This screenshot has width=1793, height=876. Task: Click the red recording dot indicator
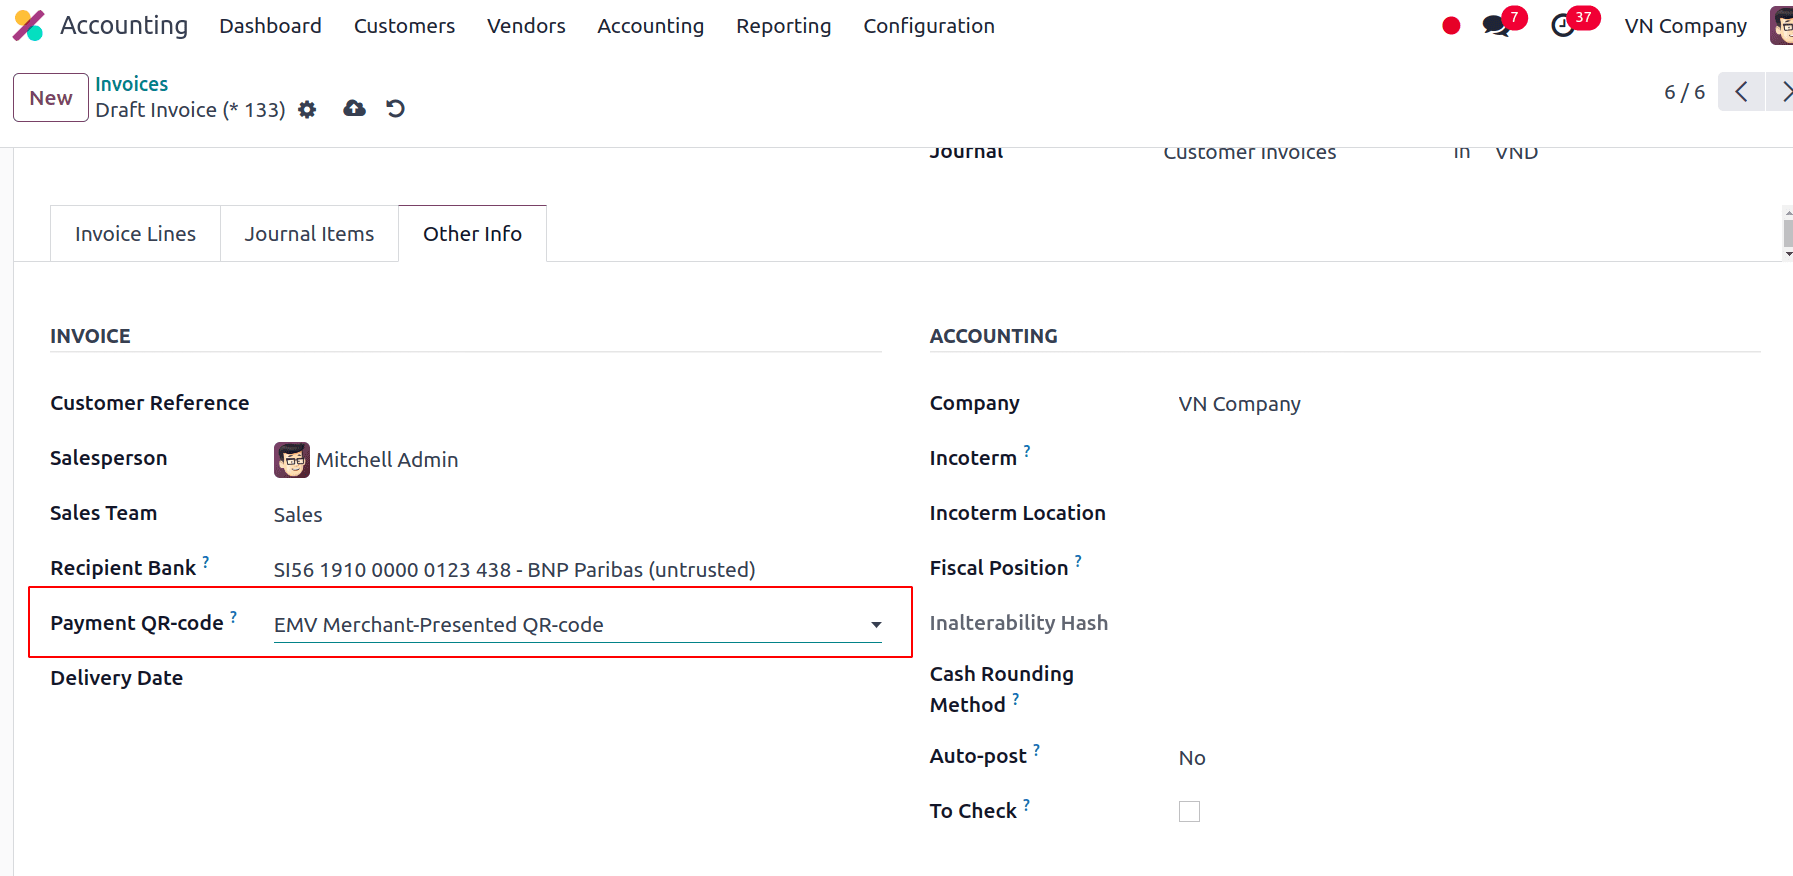[x=1451, y=26]
